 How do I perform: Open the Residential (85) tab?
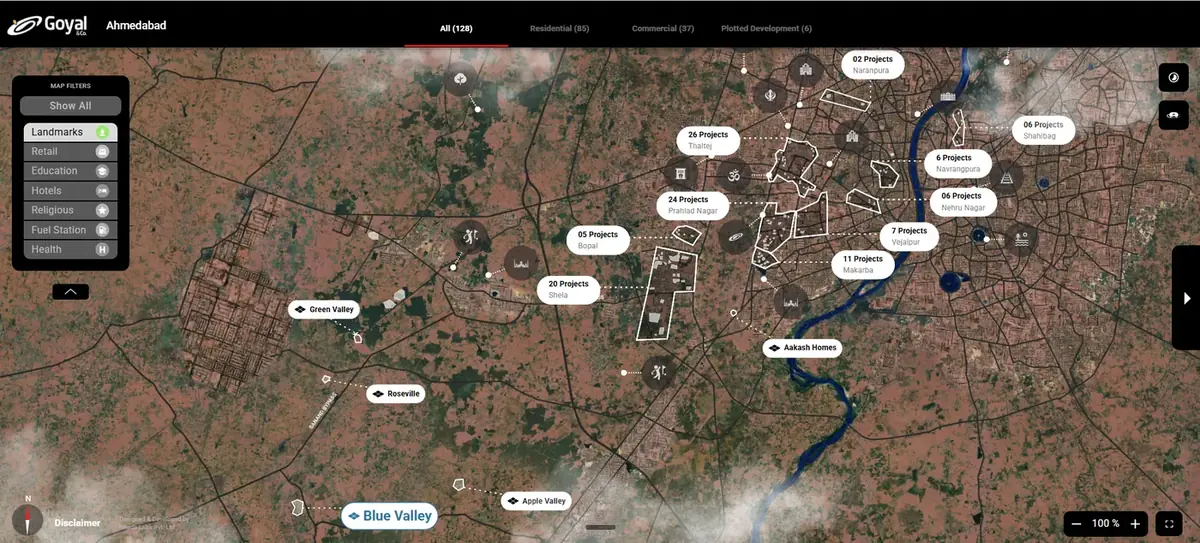point(559,28)
